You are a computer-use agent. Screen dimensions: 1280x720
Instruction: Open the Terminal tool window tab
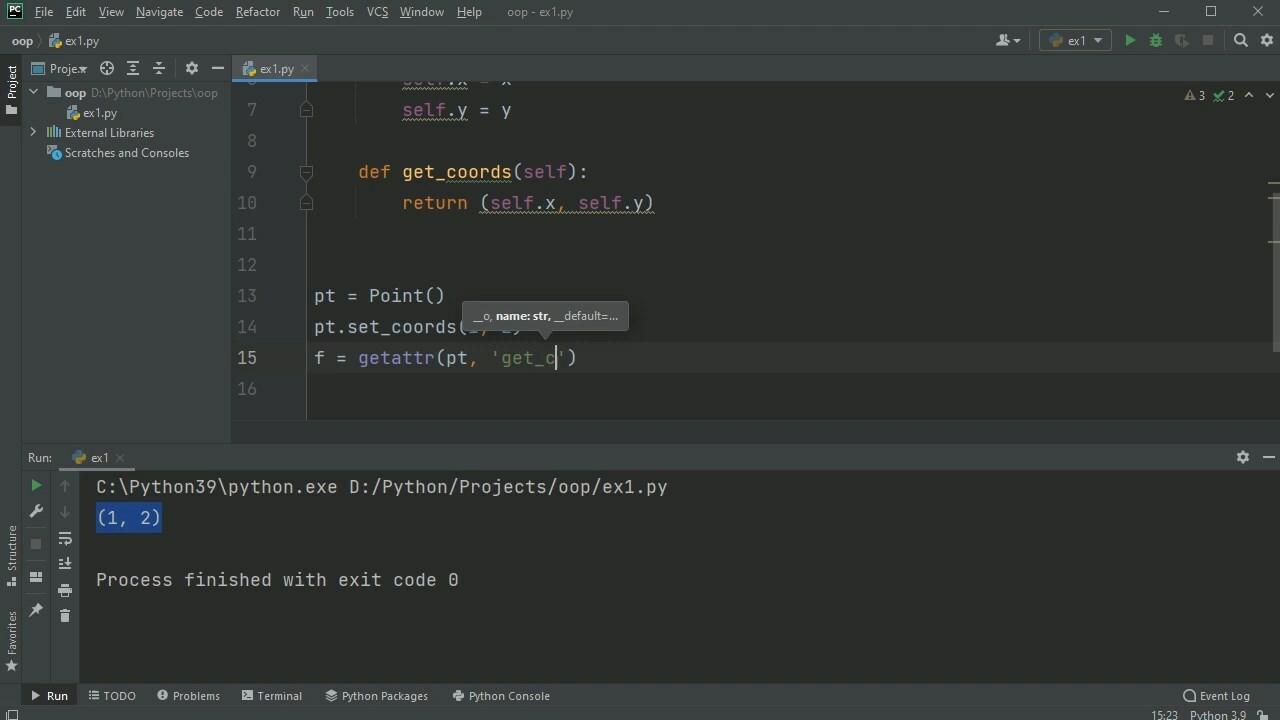[271, 696]
